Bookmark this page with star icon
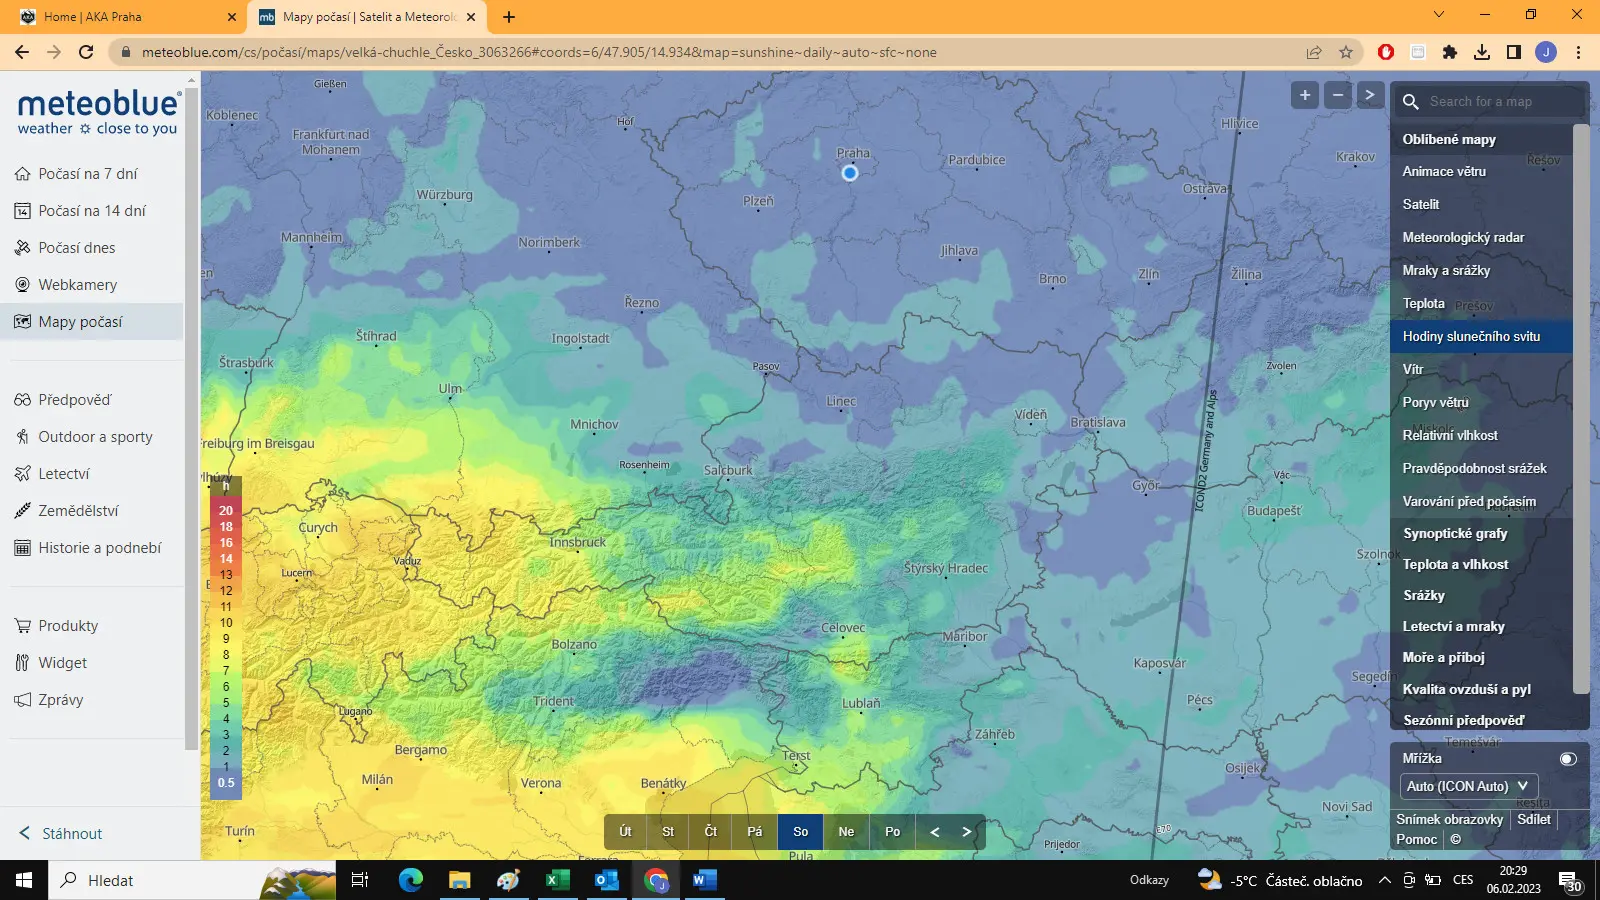The image size is (1600, 900). [1346, 52]
